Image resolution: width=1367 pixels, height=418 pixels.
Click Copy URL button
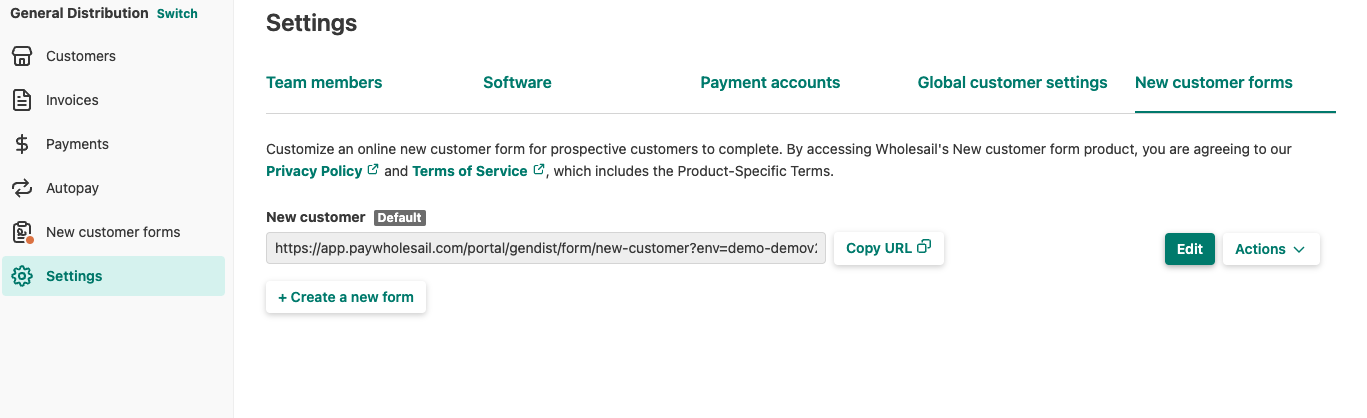pos(888,248)
